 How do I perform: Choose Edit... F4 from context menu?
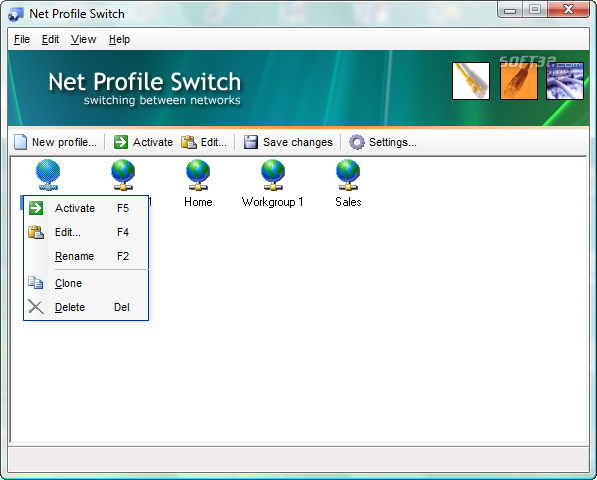click(86, 232)
